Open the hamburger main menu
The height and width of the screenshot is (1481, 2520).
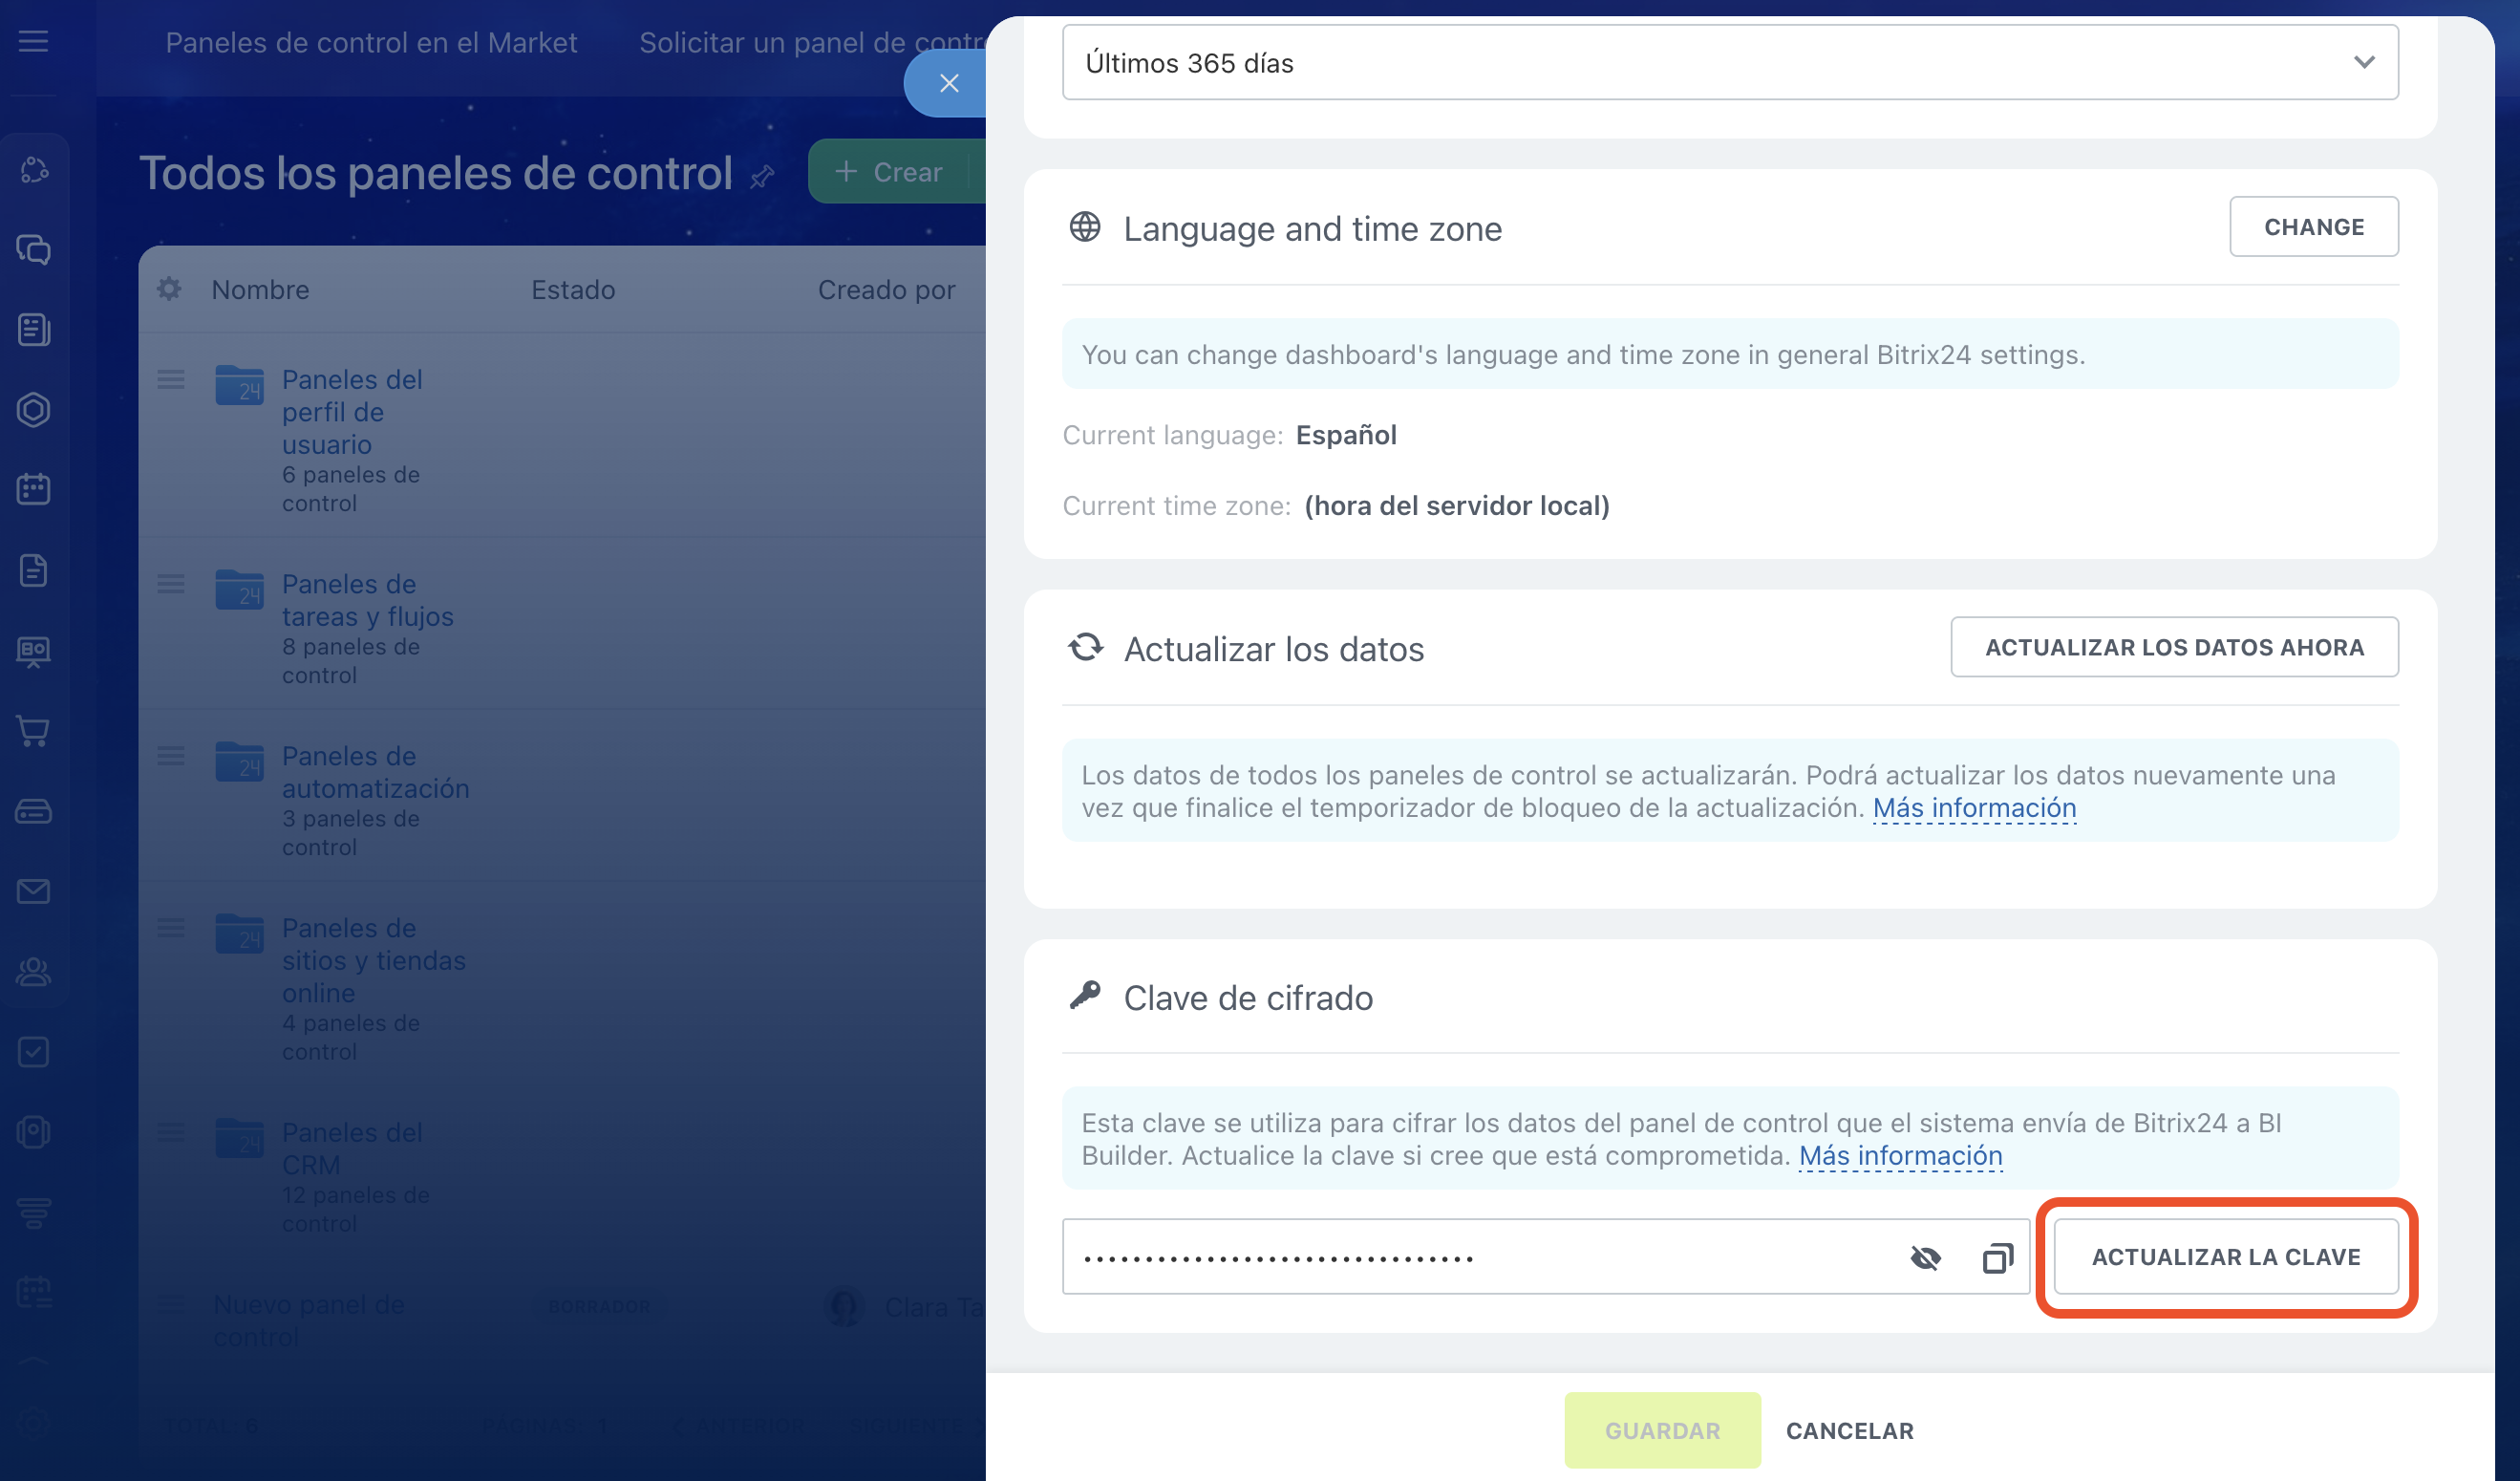point(34,41)
